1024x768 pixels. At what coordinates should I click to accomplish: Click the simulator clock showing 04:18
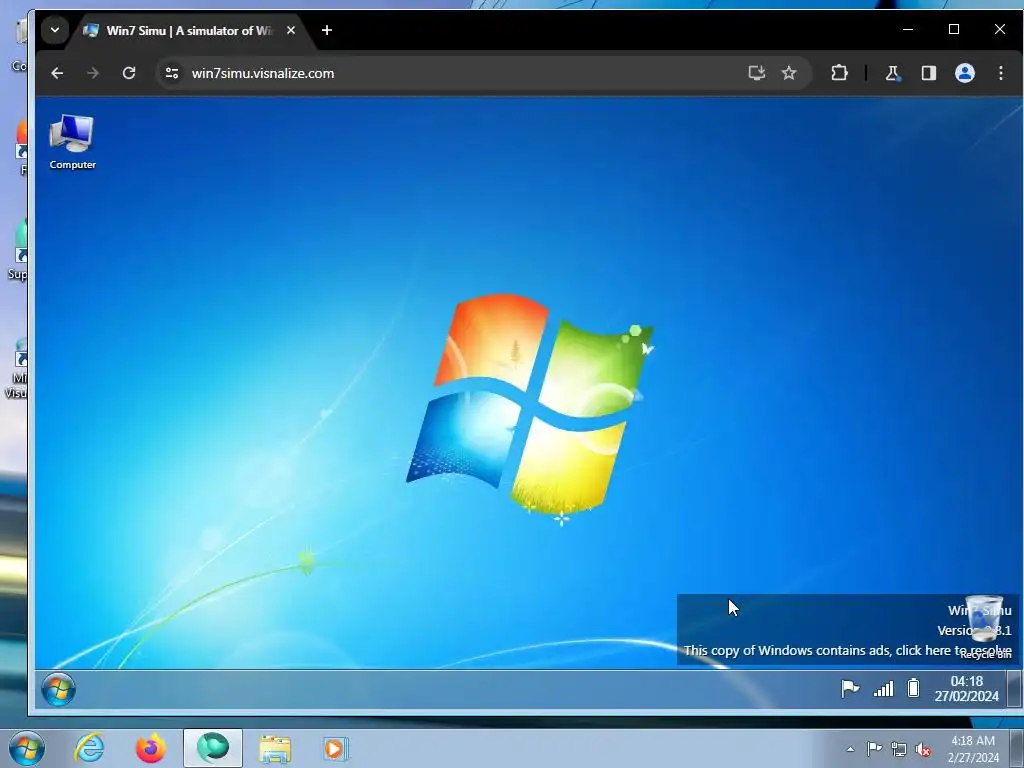[x=967, y=688]
